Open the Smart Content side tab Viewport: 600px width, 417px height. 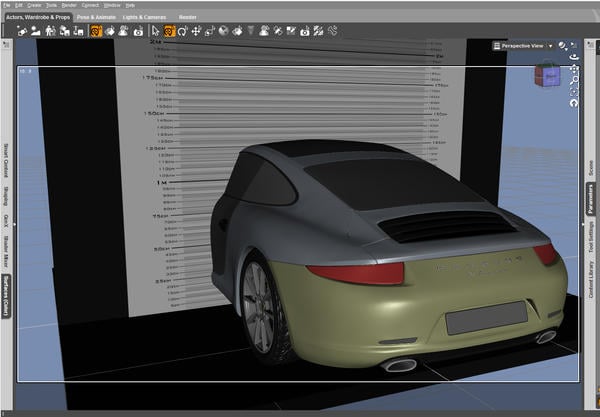point(6,160)
